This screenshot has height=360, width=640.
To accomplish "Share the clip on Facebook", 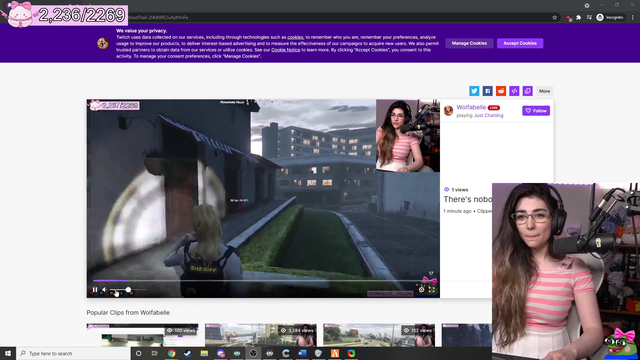I will 487,91.
